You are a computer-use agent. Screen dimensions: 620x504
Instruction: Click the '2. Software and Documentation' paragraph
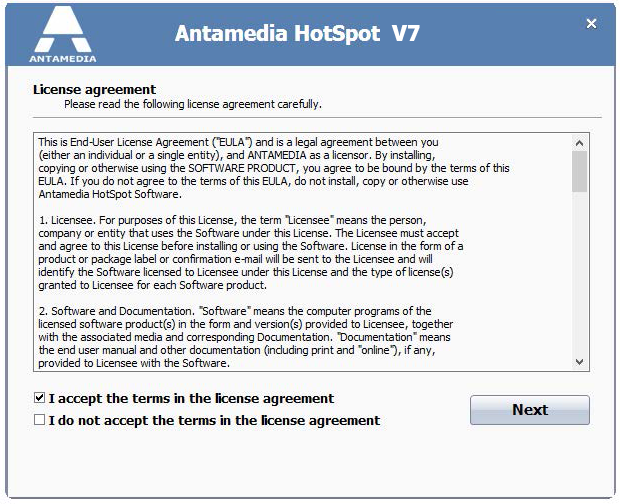pyautogui.click(x=246, y=337)
